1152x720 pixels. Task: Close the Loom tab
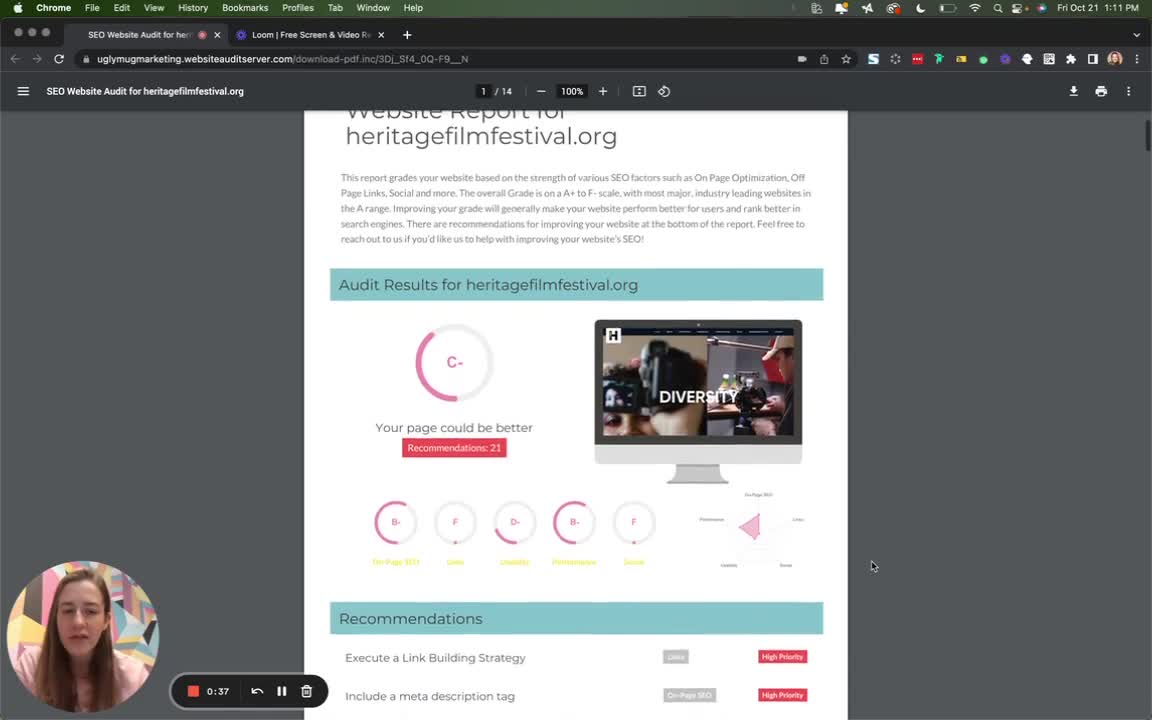[381, 35]
